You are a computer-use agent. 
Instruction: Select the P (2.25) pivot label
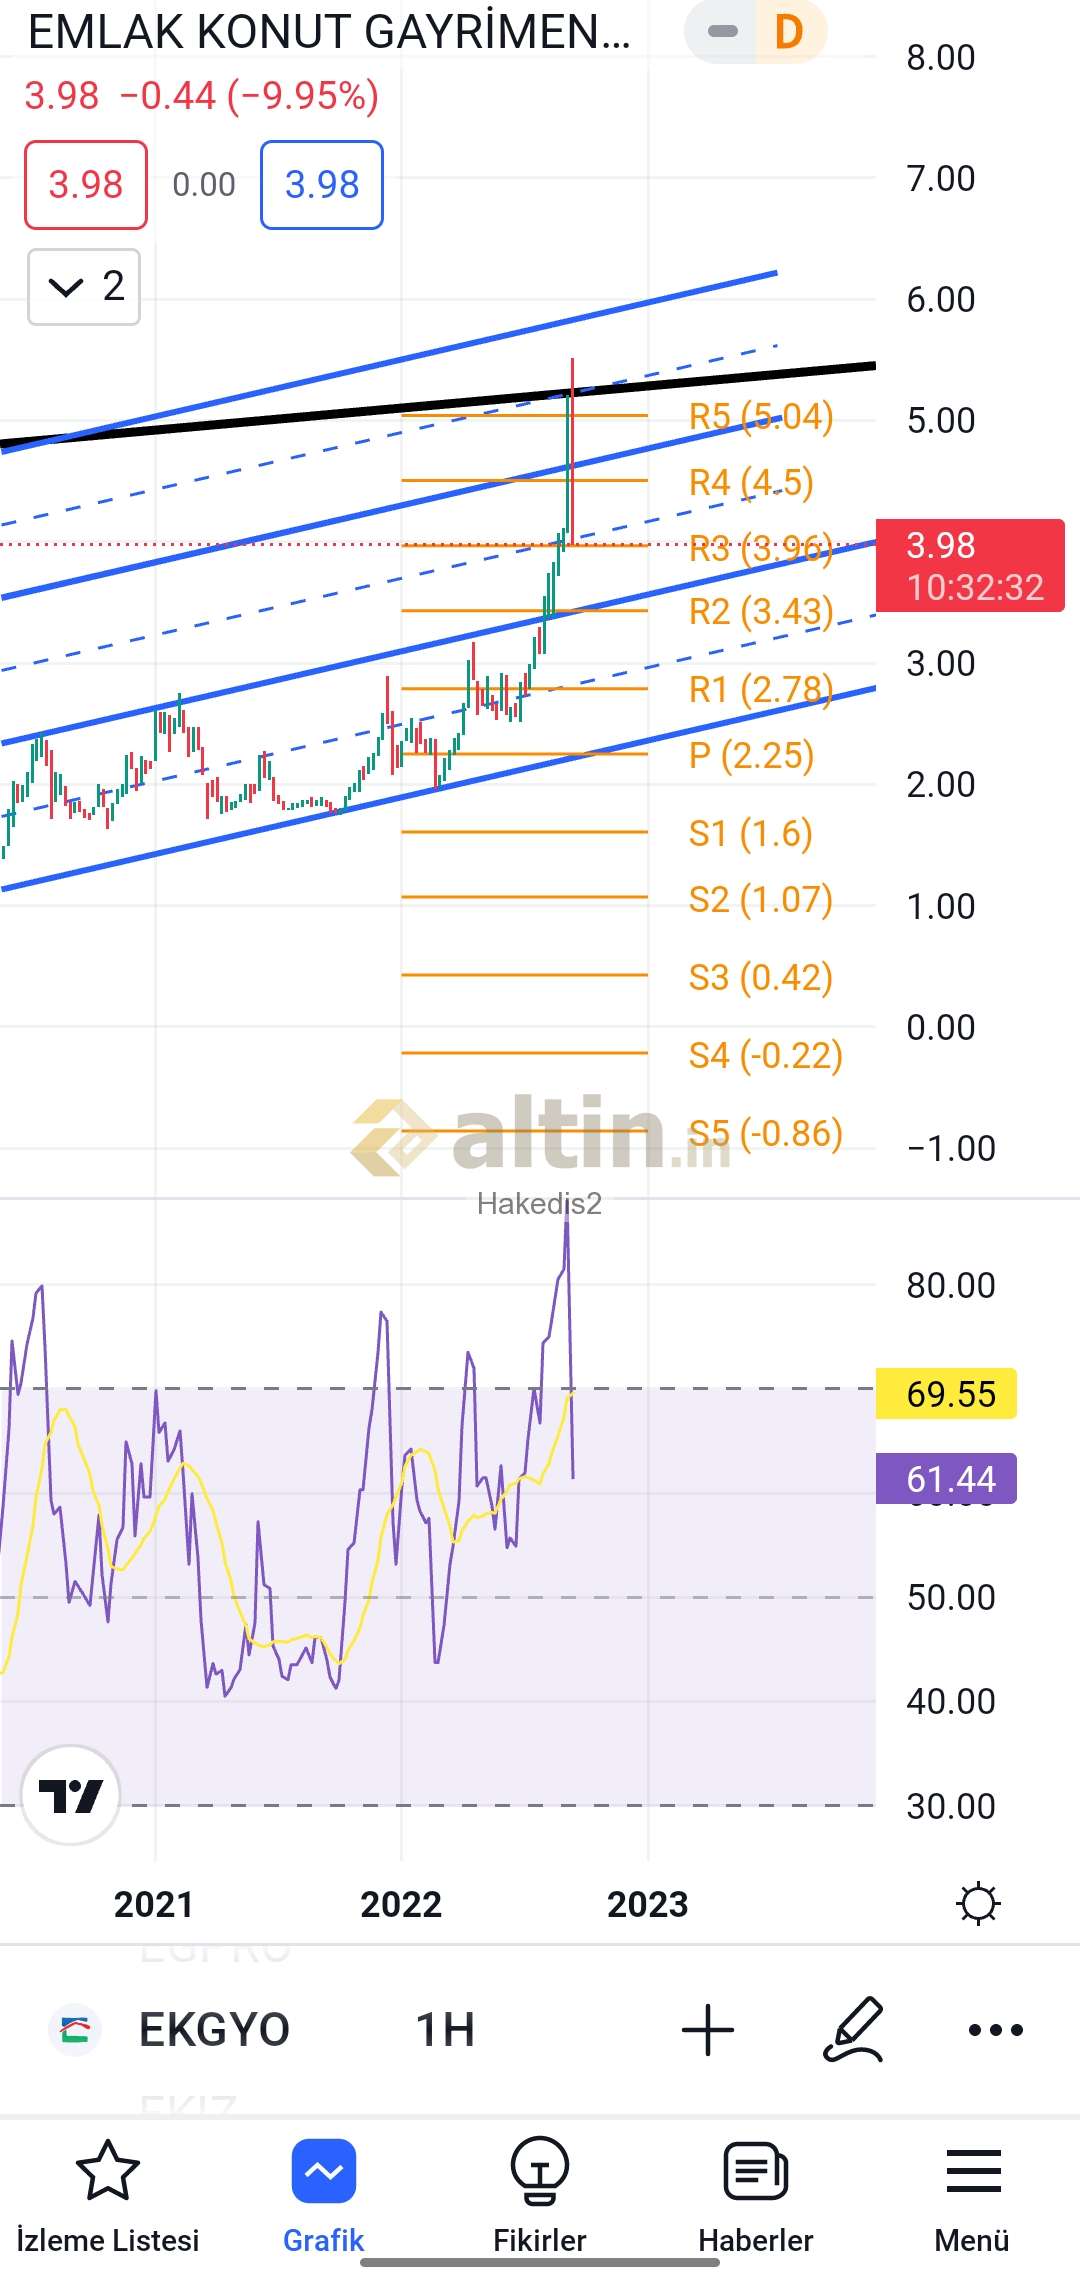click(x=751, y=755)
